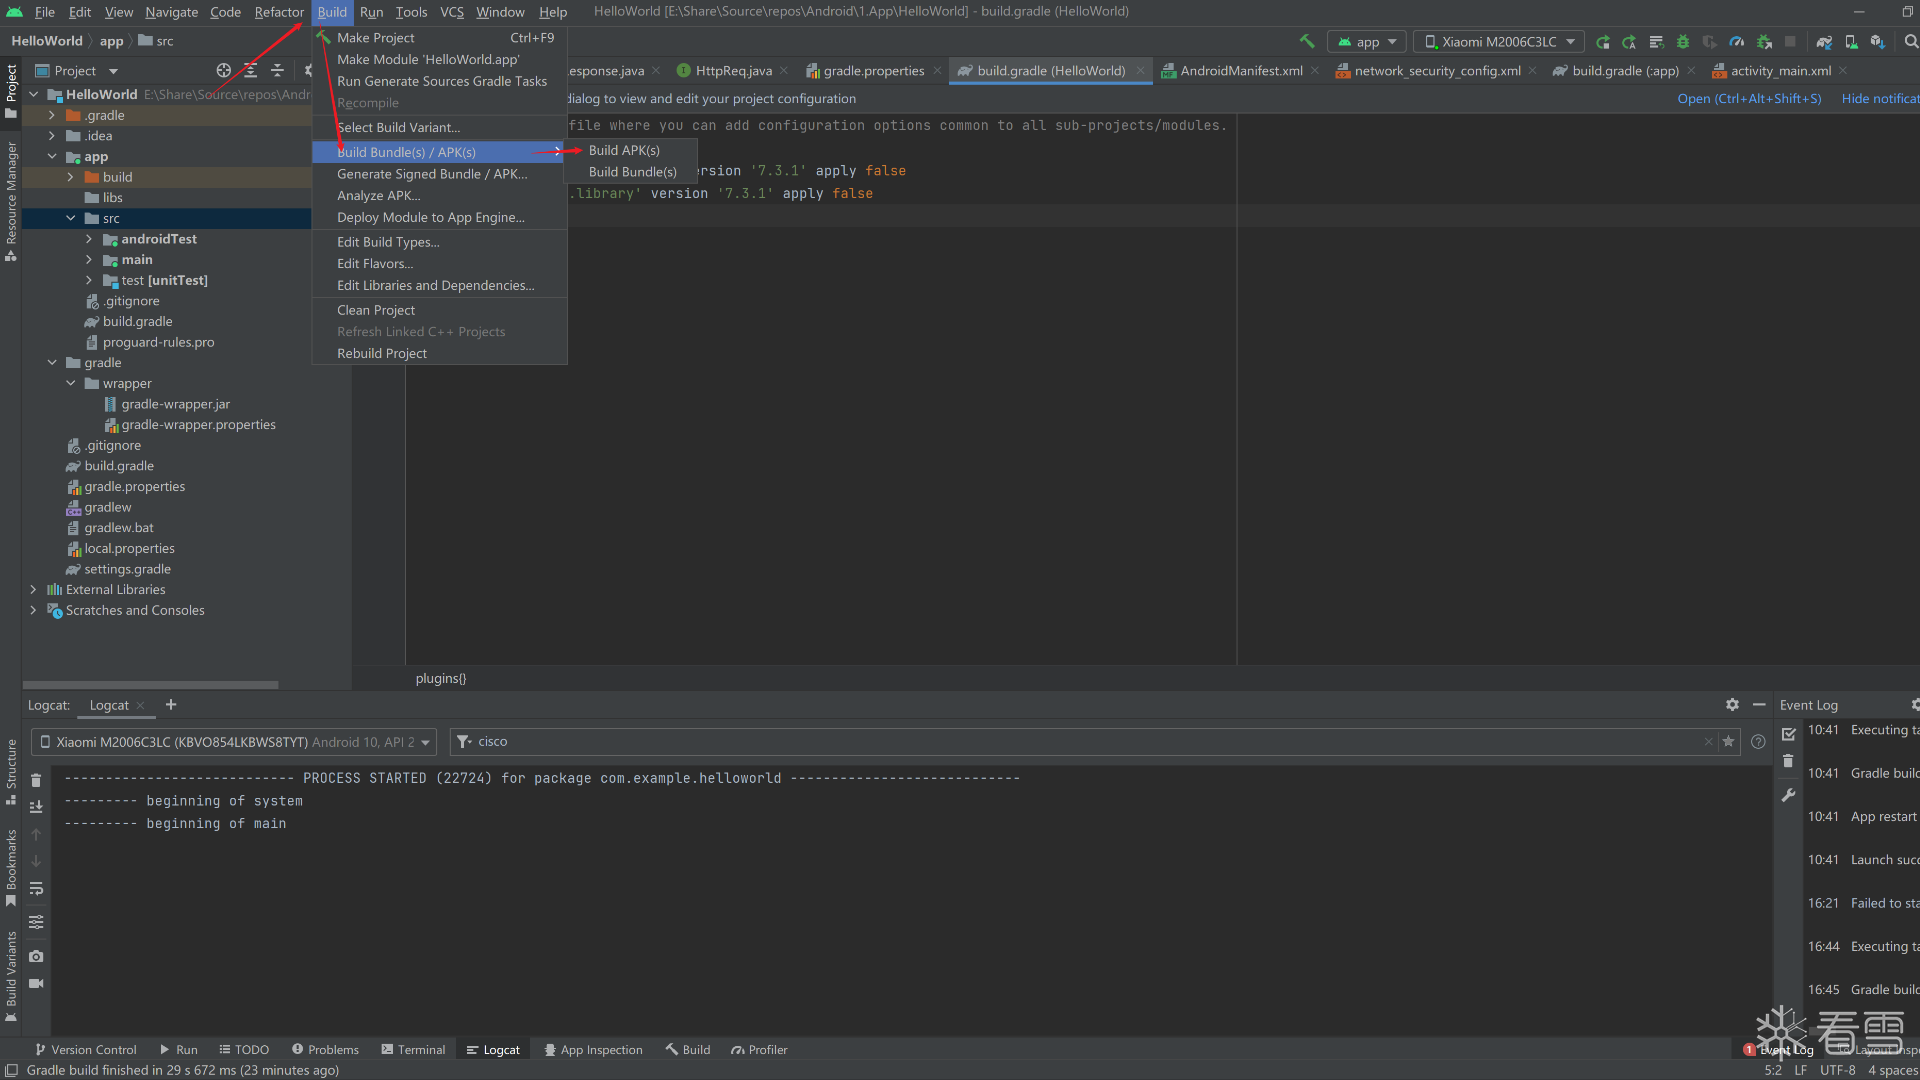Screen dimensions: 1920x1080
Task: Switch to the AndroidManifest.xml tab
Action: [x=1240, y=71]
